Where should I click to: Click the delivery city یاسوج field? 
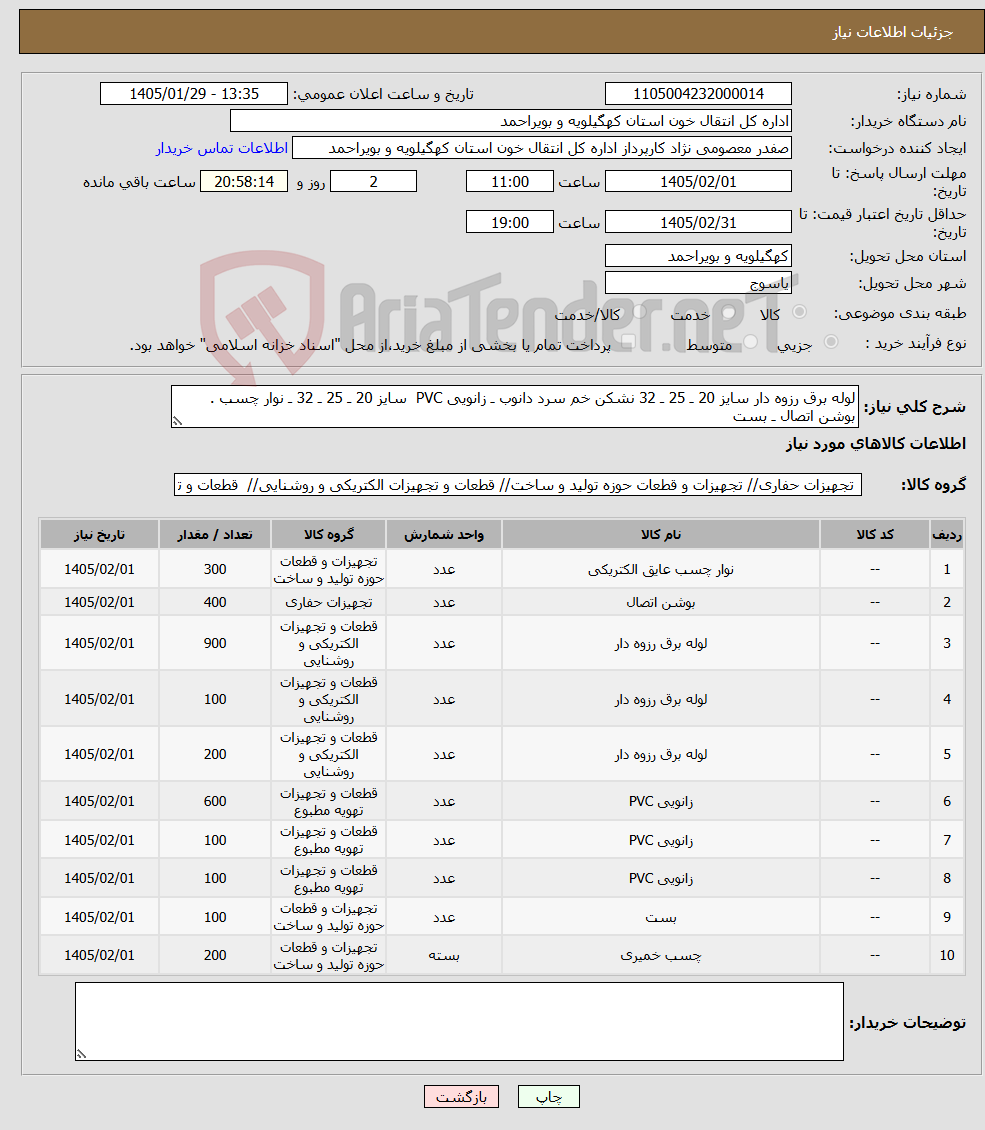pyautogui.click(x=698, y=282)
